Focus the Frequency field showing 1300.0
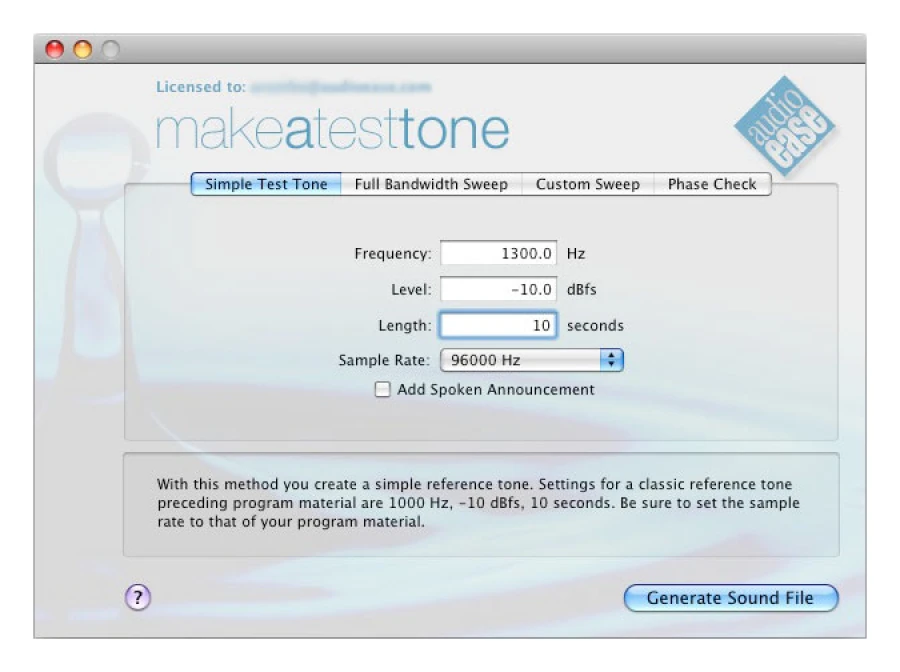This screenshot has height=672, width=900. (x=498, y=253)
